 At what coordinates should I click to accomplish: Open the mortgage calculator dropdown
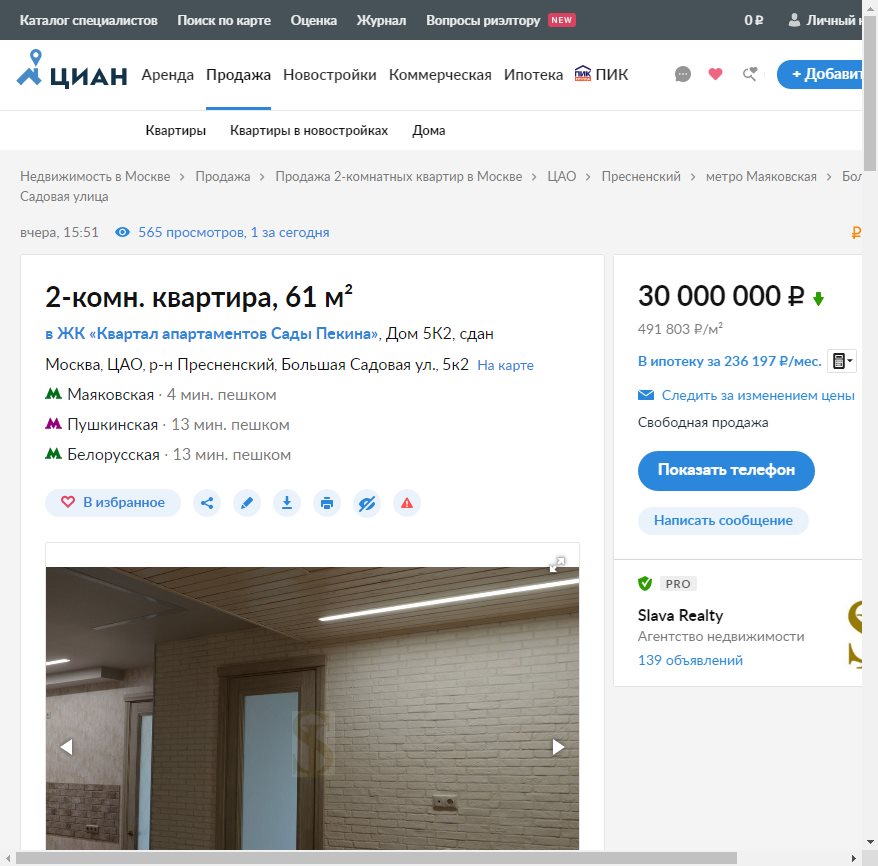(x=842, y=361)
